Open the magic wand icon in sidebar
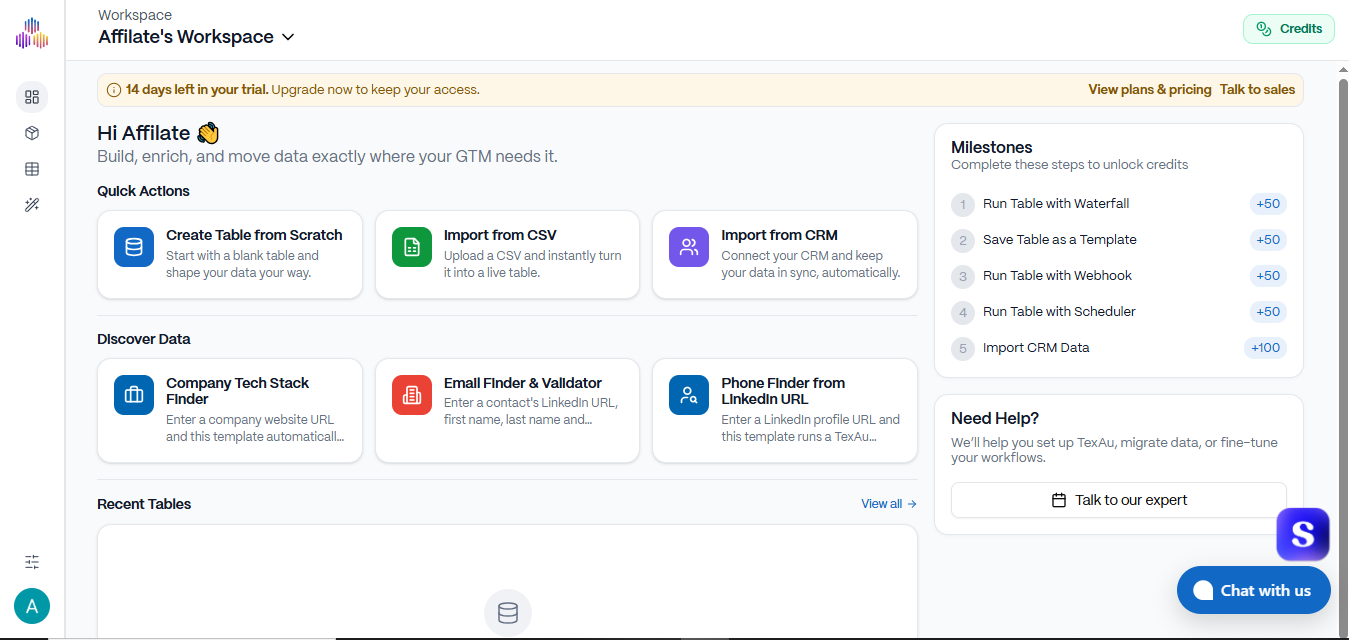The image size is (1349, 640). 32,205
